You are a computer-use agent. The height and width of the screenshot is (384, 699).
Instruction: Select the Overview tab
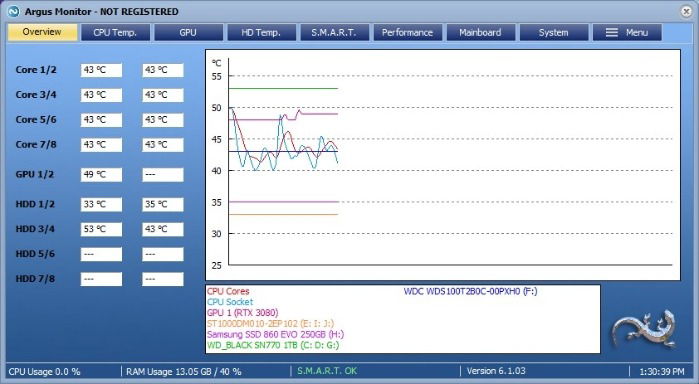tap(42, 32)
